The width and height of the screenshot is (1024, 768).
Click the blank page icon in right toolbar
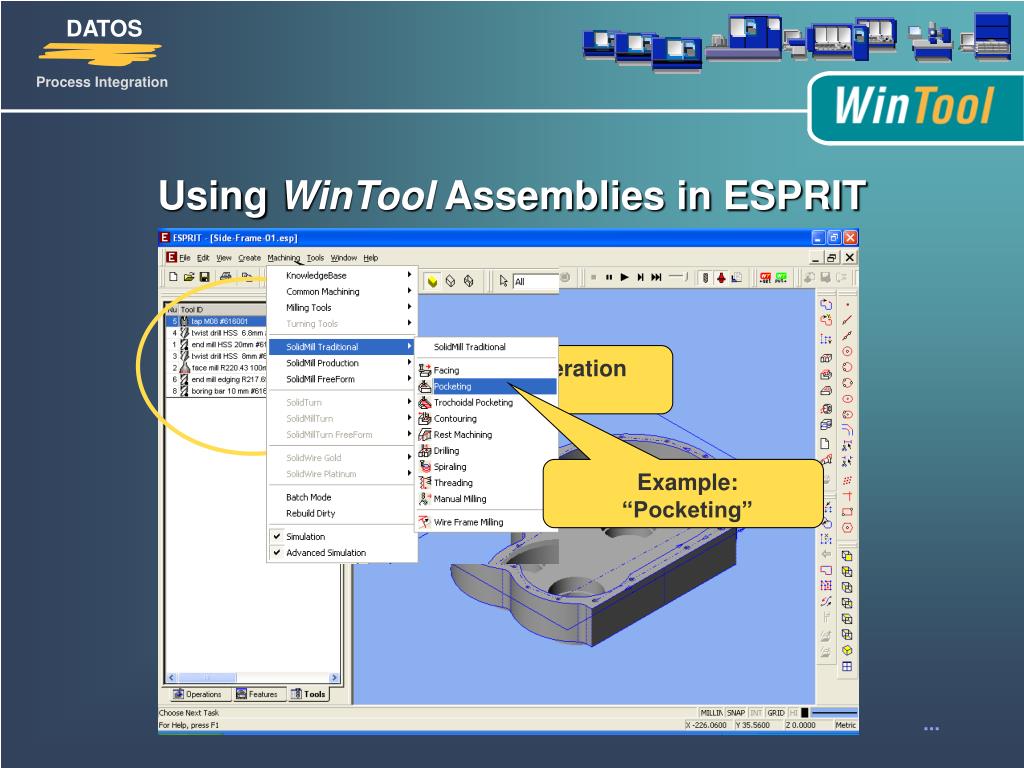825,443
